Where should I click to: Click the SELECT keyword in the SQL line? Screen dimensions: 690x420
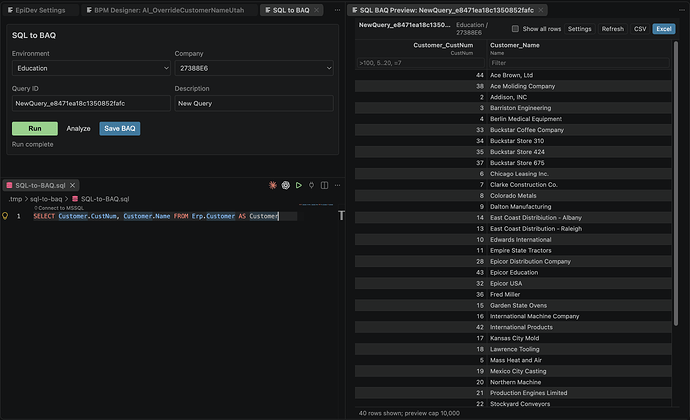(44, 216)
